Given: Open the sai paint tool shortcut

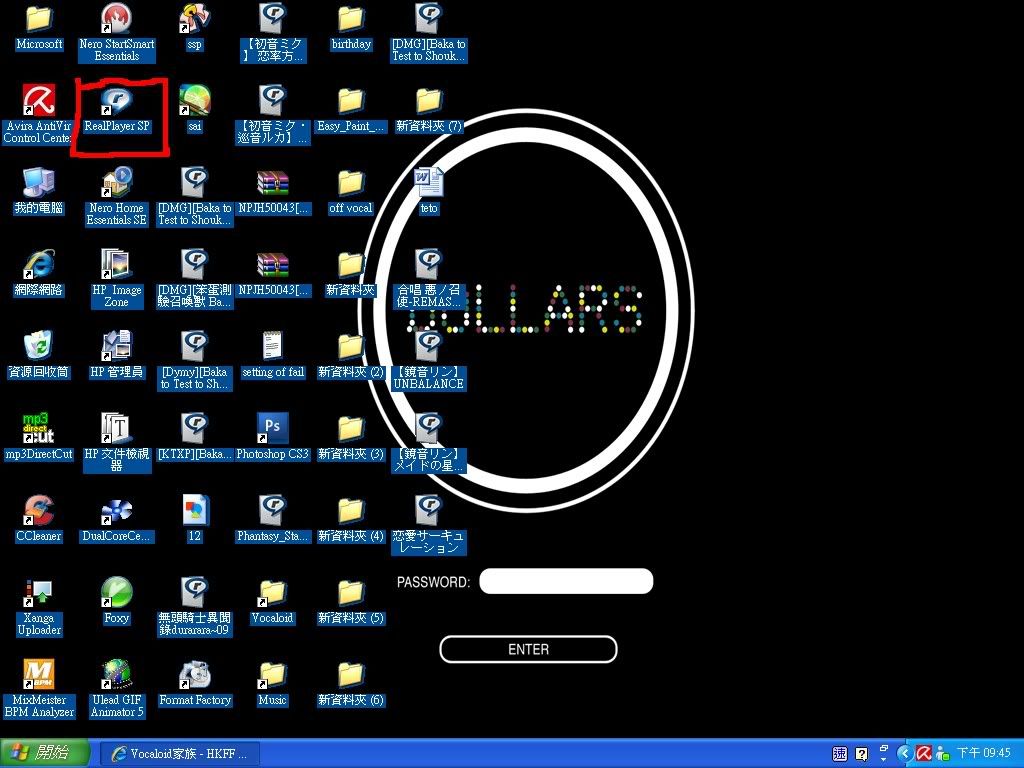Looking at the screenshot, I should click(x=195, y=108).
